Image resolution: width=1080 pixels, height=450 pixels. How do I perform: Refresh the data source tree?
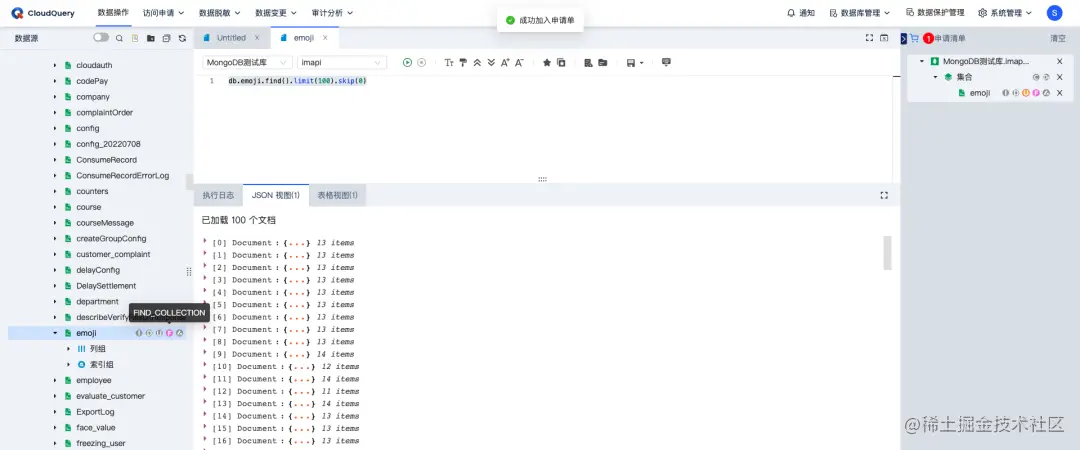[182, 39]
